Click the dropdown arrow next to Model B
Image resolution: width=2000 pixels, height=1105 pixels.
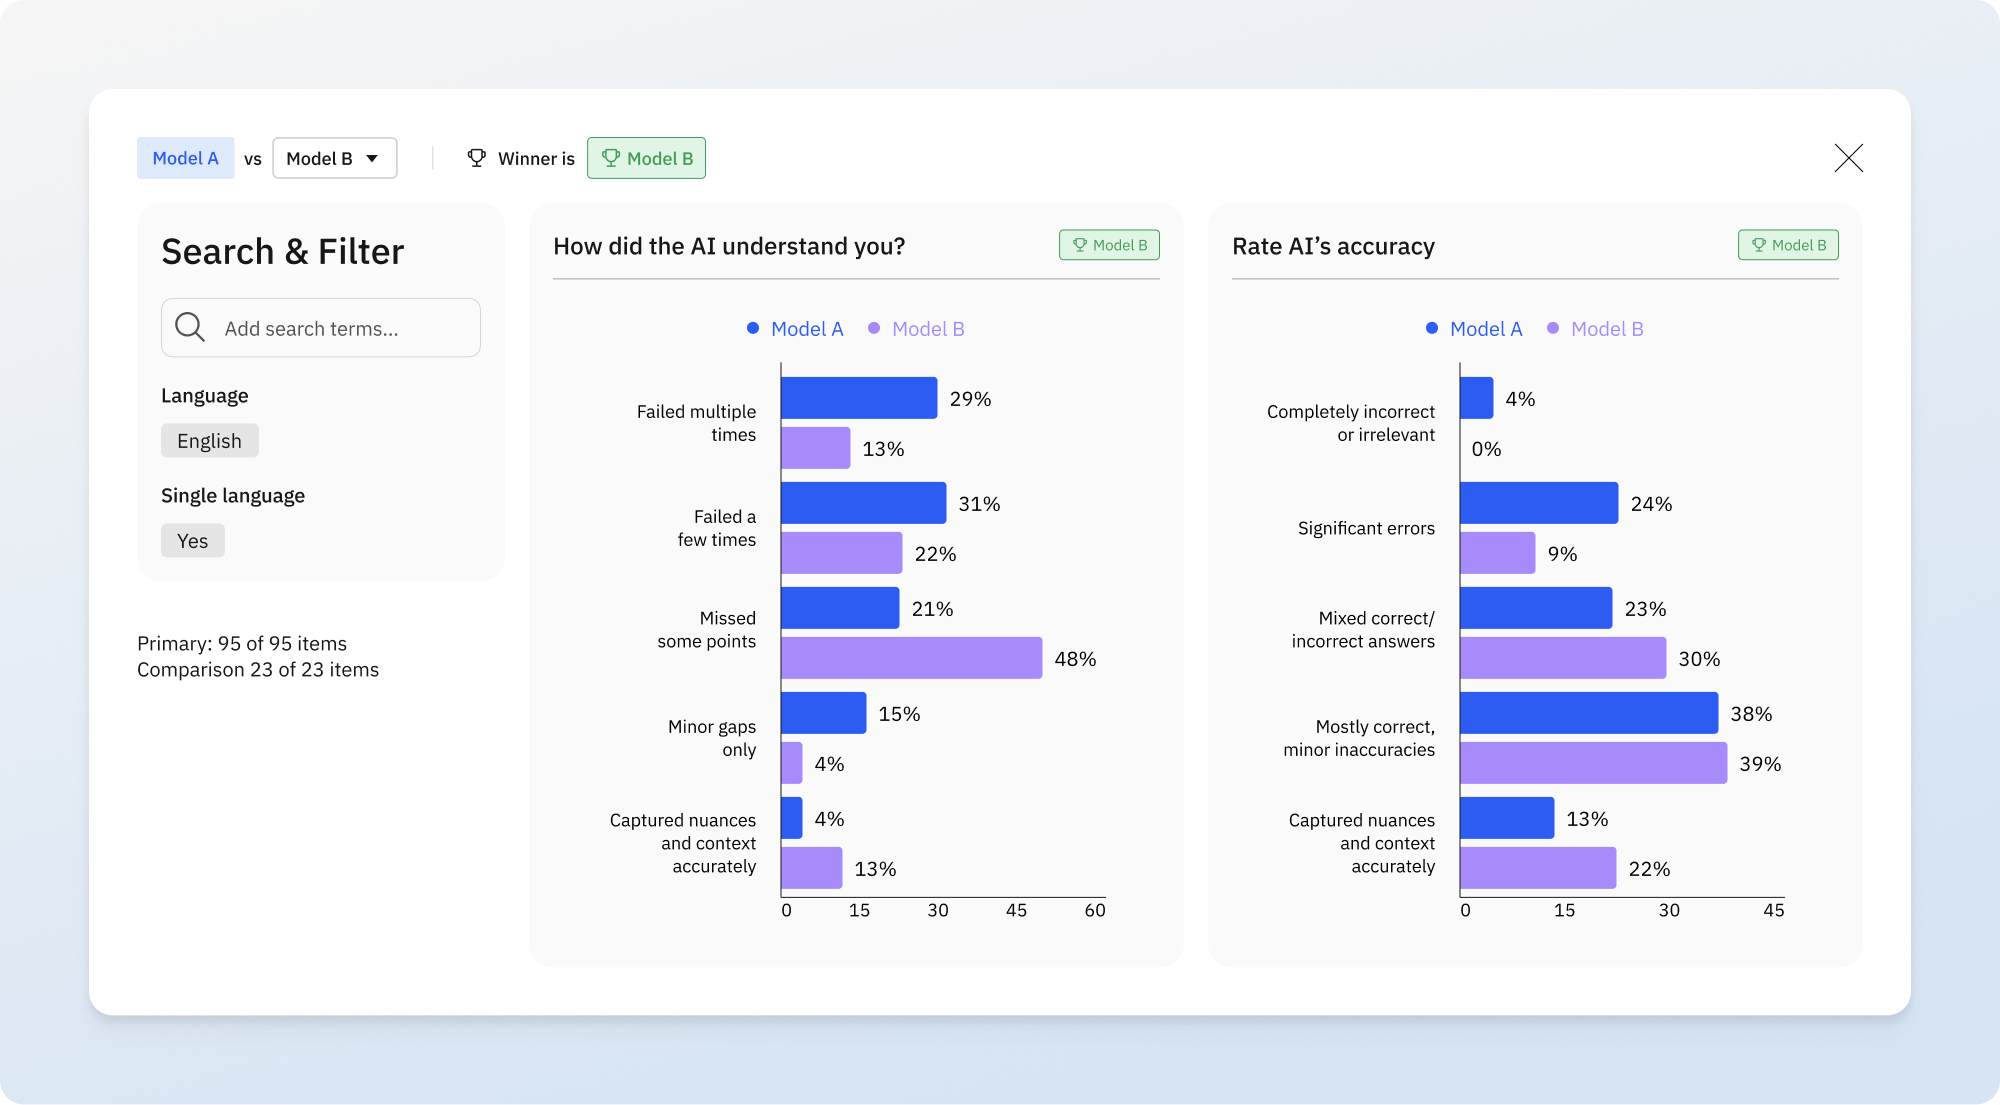372,158
